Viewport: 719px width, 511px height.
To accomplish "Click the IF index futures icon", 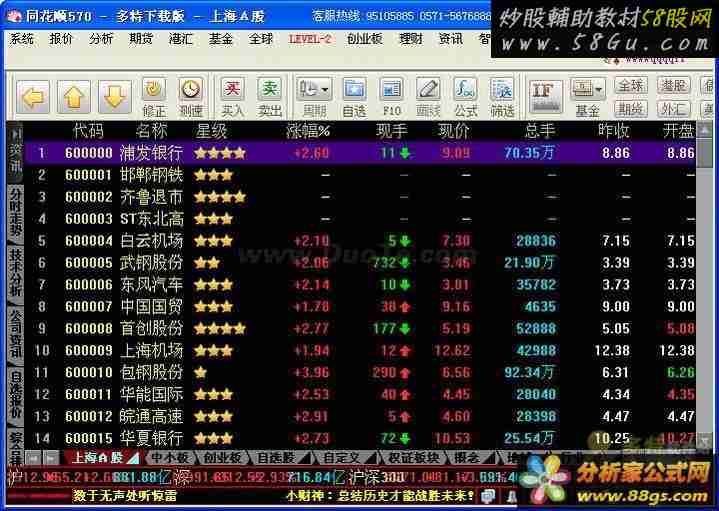I will (545, 96).
